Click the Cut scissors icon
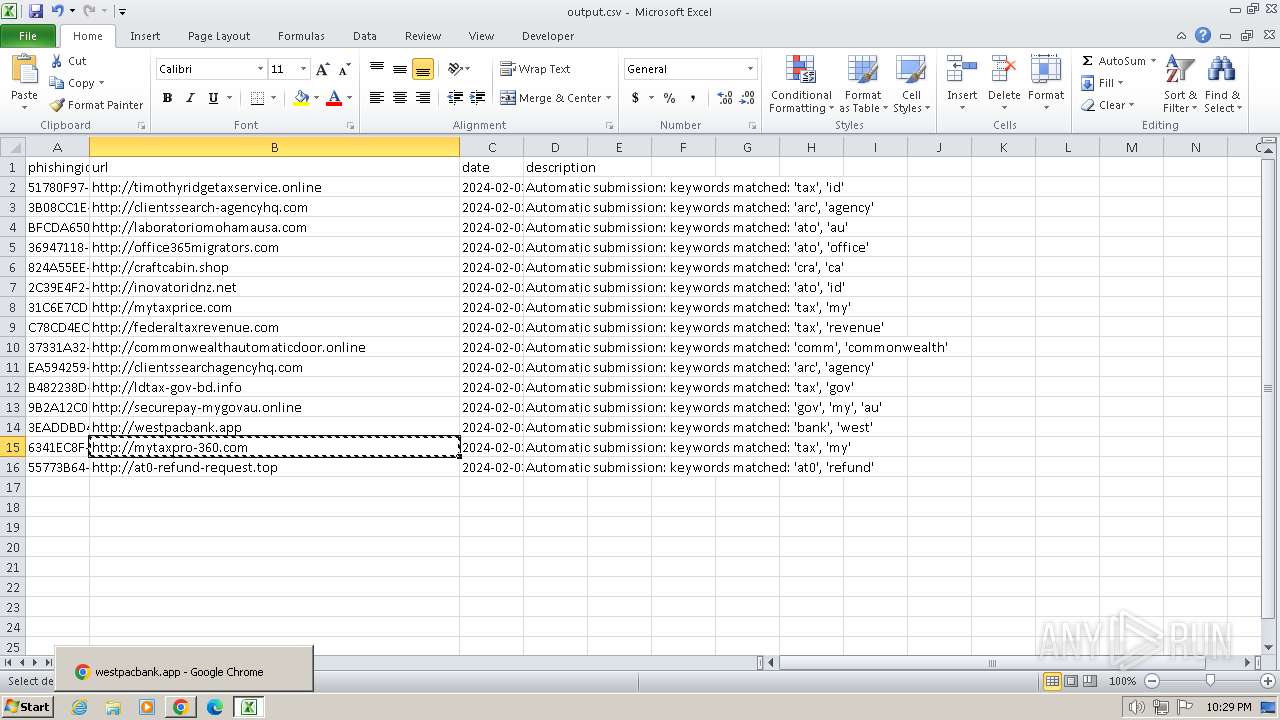Screen dimensions: 1280x720 [x=56, y=61]
